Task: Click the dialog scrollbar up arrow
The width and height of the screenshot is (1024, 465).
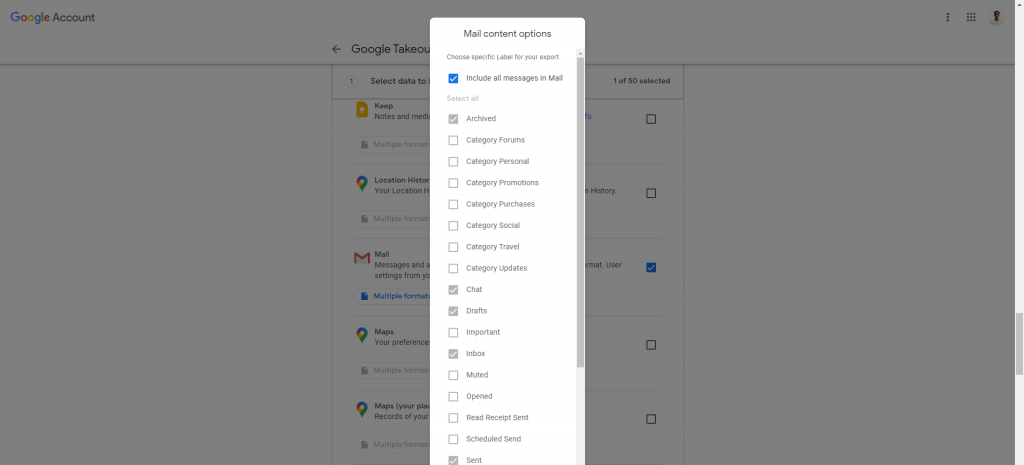Action: (x=581, y=53)
